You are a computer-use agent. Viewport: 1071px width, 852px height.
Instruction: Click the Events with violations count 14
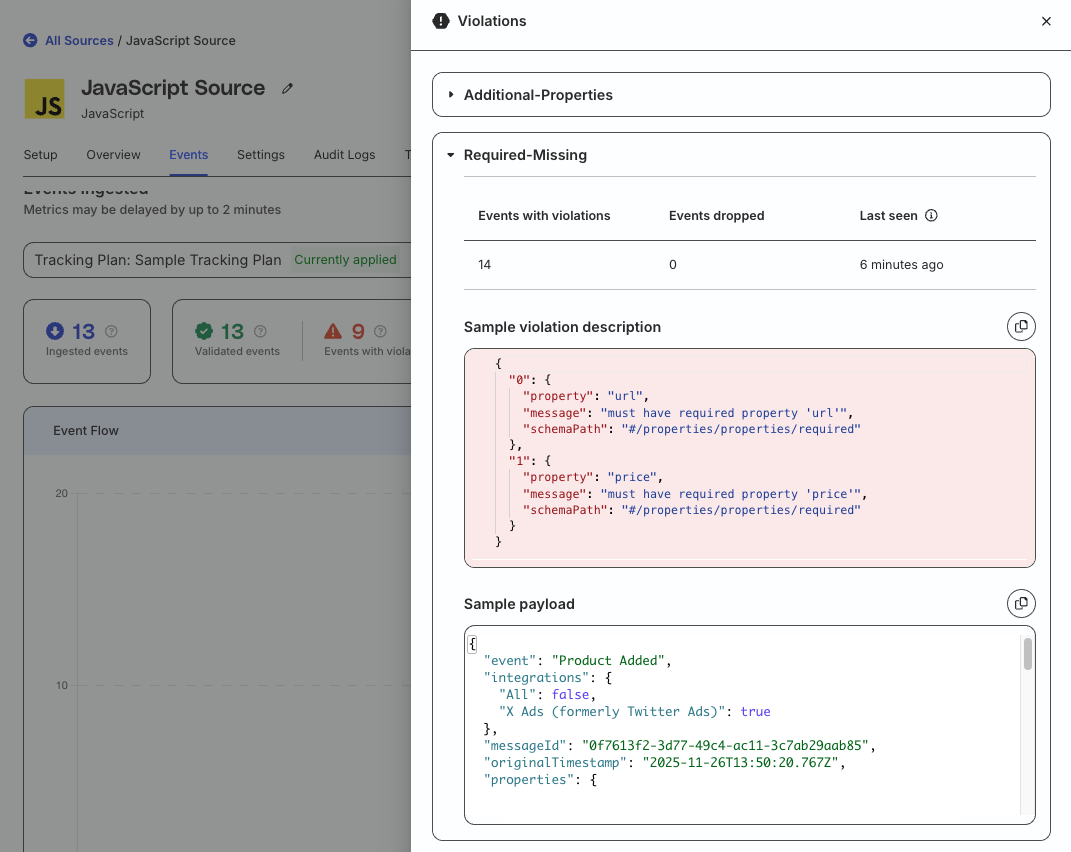click(x=484, y=264)
